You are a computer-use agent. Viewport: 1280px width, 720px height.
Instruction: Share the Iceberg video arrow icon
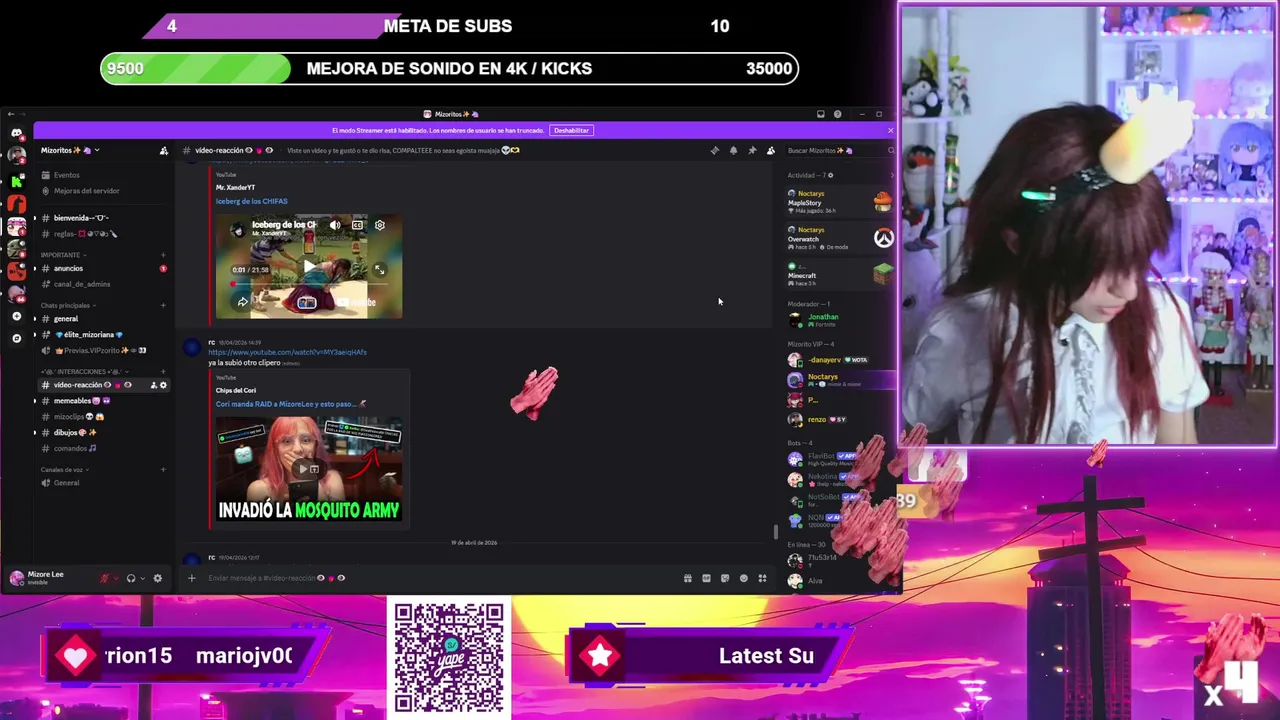[x=242, y=302]
